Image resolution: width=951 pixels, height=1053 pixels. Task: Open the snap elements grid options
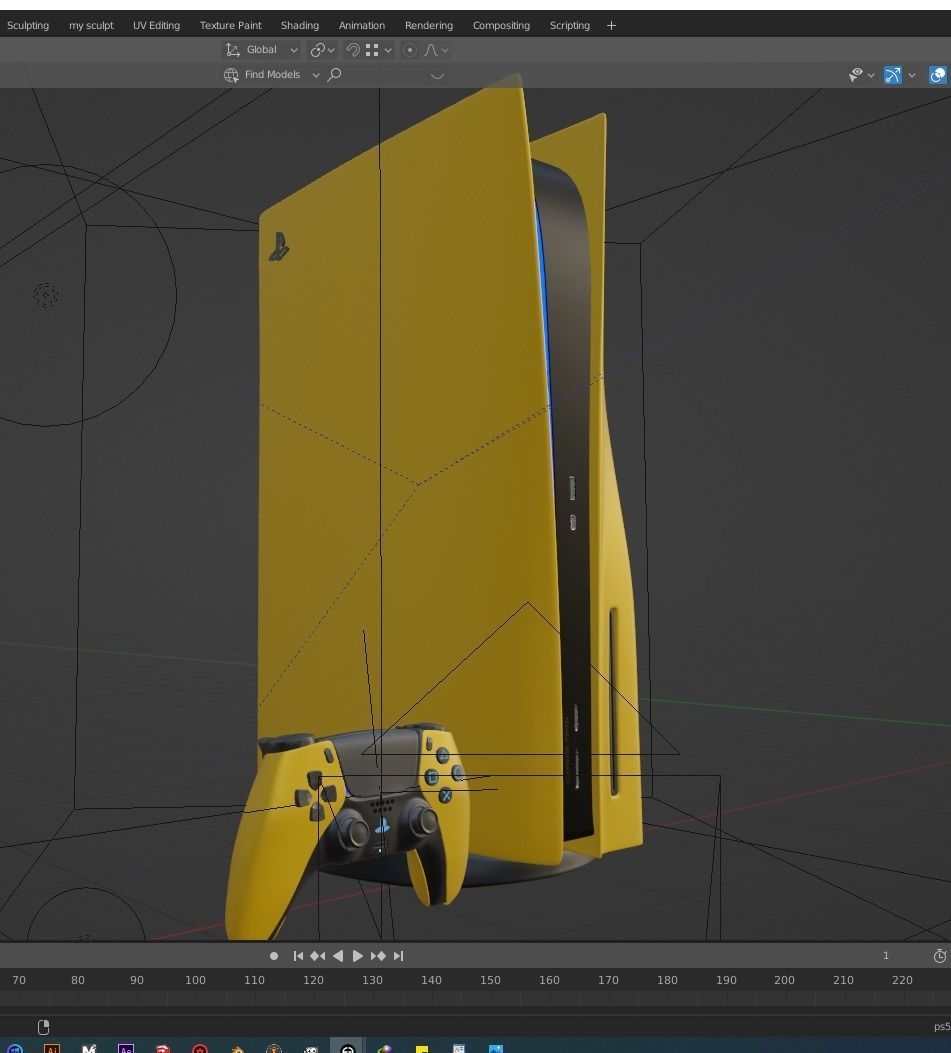tap(372, 50)
